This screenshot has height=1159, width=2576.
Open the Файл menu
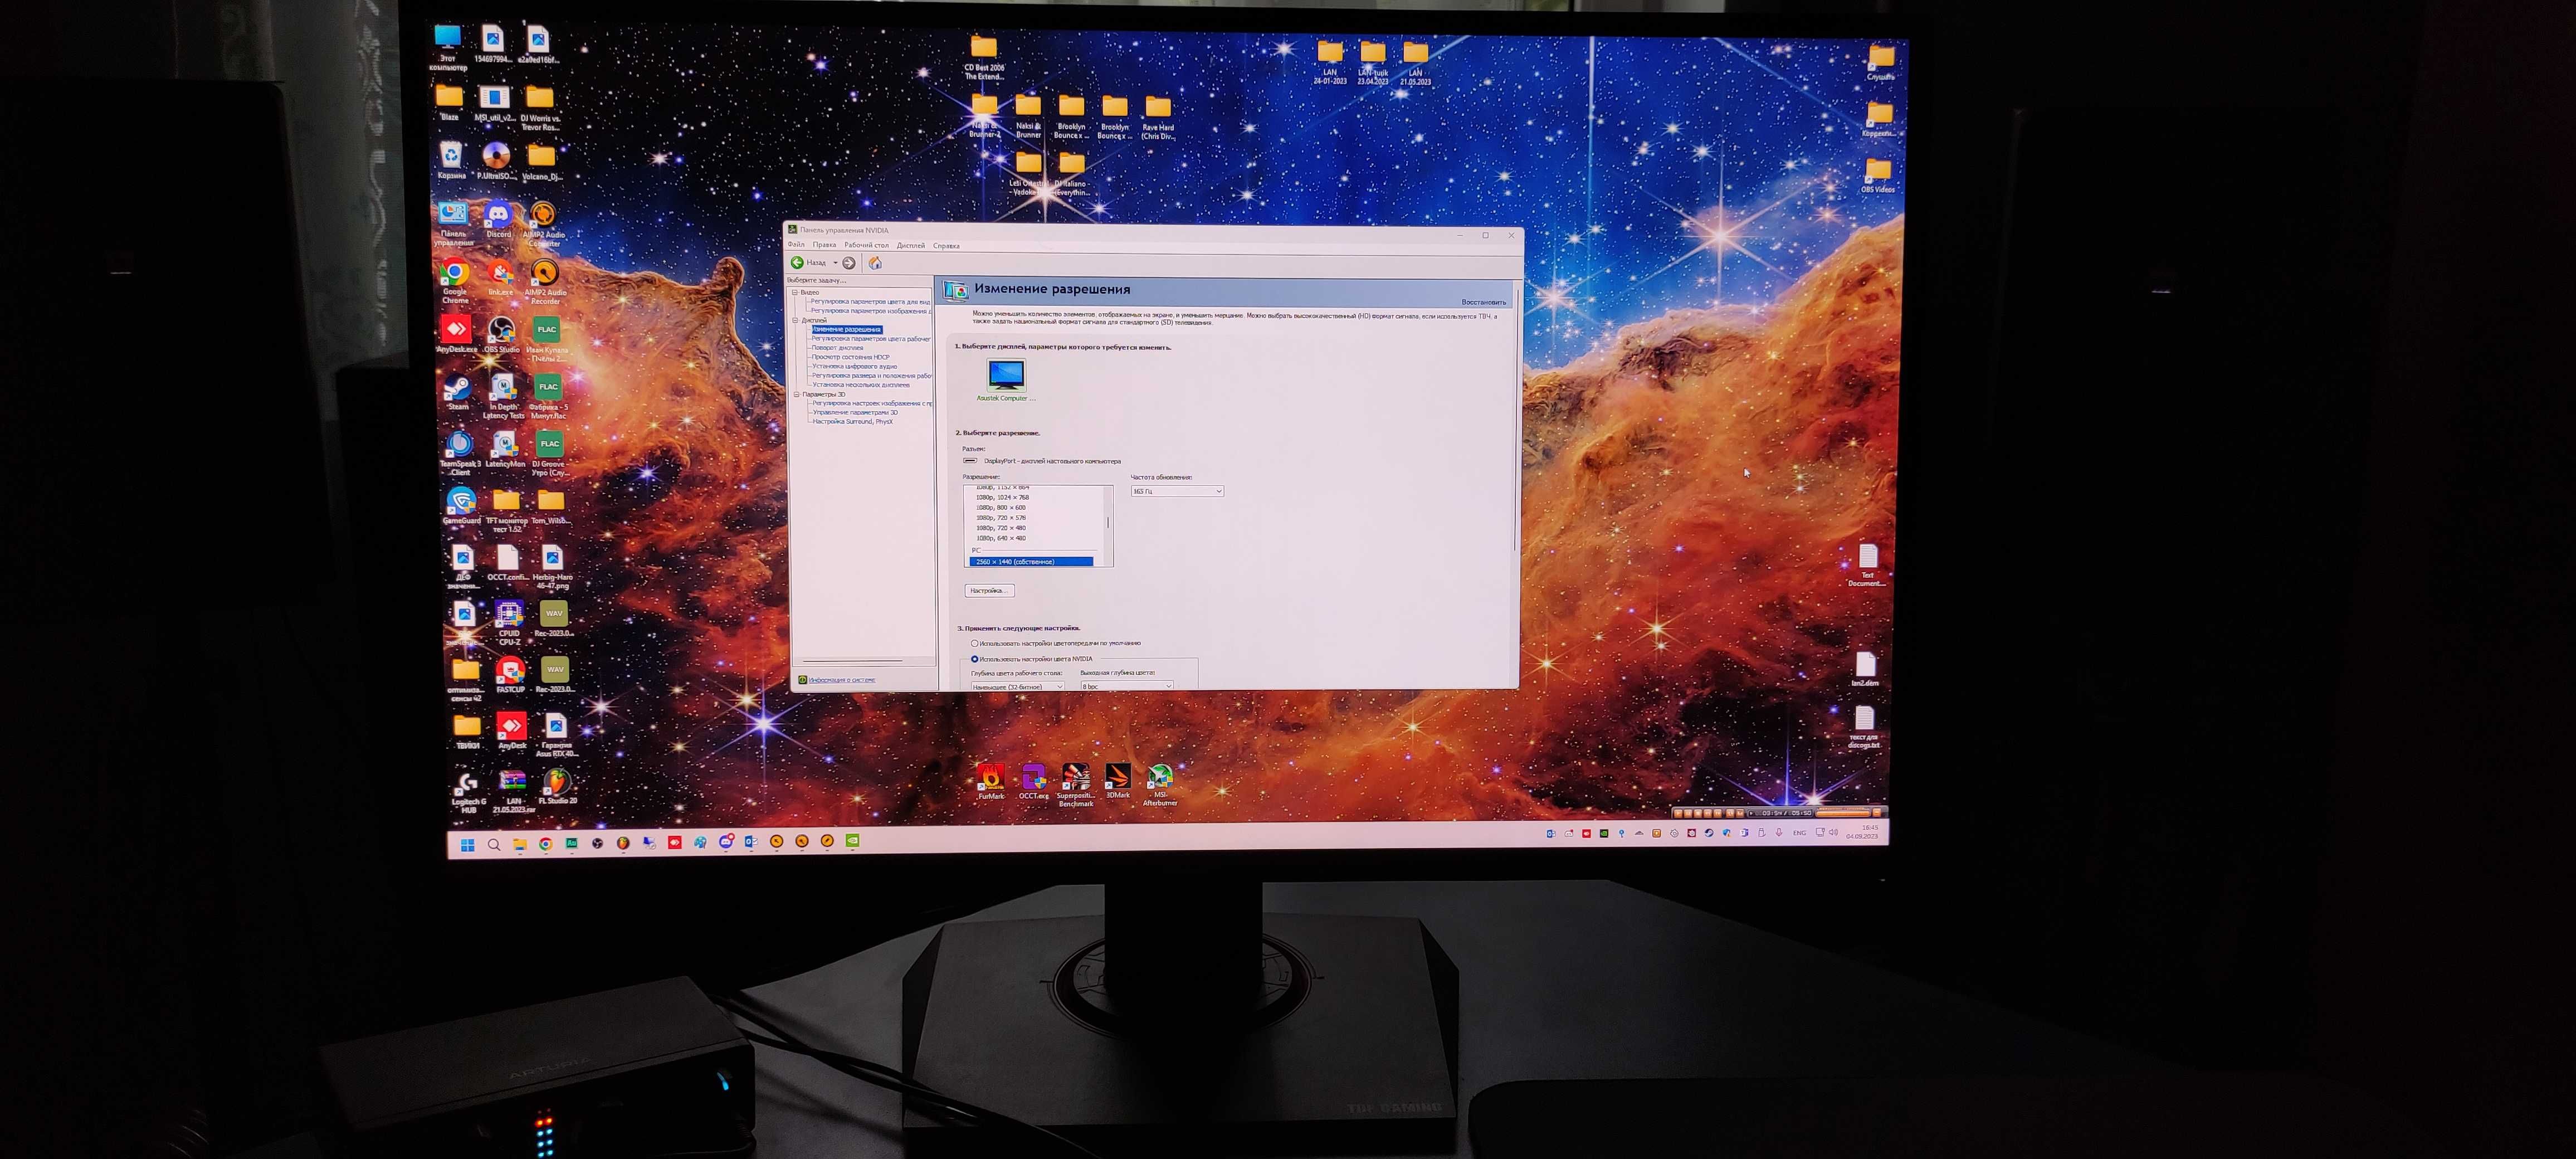[796, 245]
